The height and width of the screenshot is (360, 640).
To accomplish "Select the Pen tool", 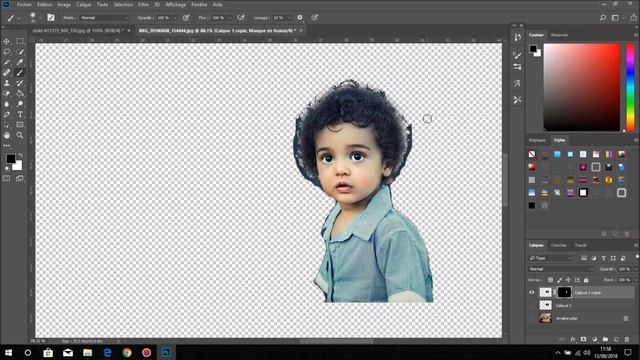I will 7,114.
